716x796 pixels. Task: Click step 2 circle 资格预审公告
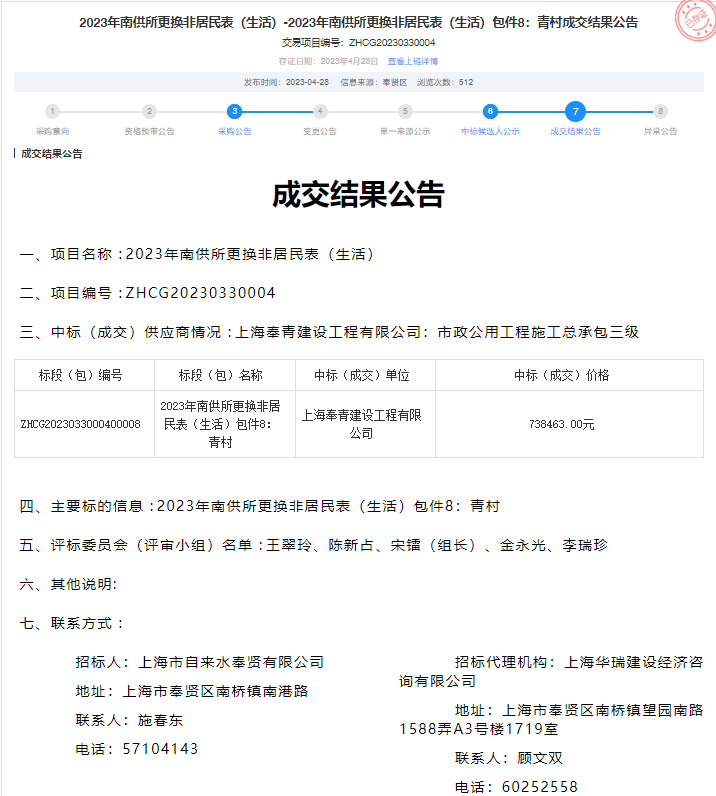[149, 112]
